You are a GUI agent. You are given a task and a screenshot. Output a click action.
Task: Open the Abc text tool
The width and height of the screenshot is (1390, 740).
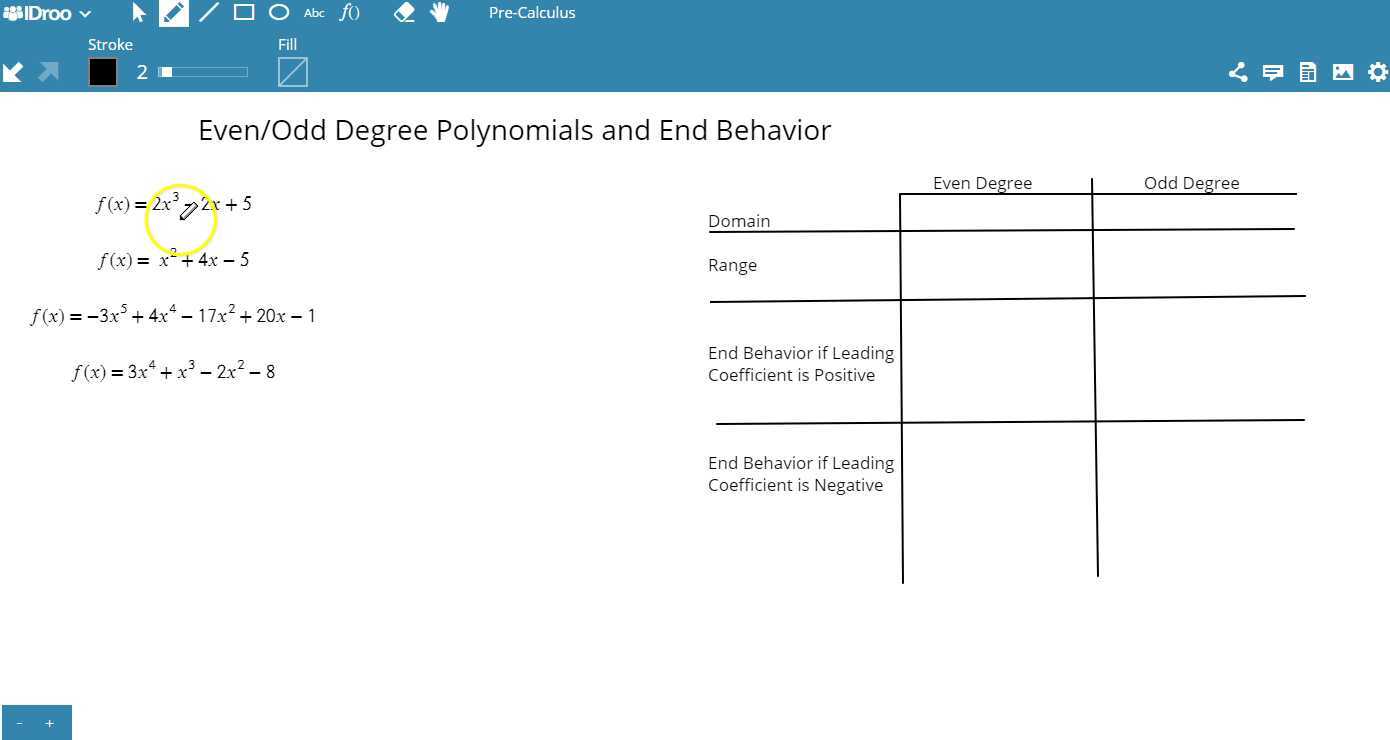click(313, 12)
